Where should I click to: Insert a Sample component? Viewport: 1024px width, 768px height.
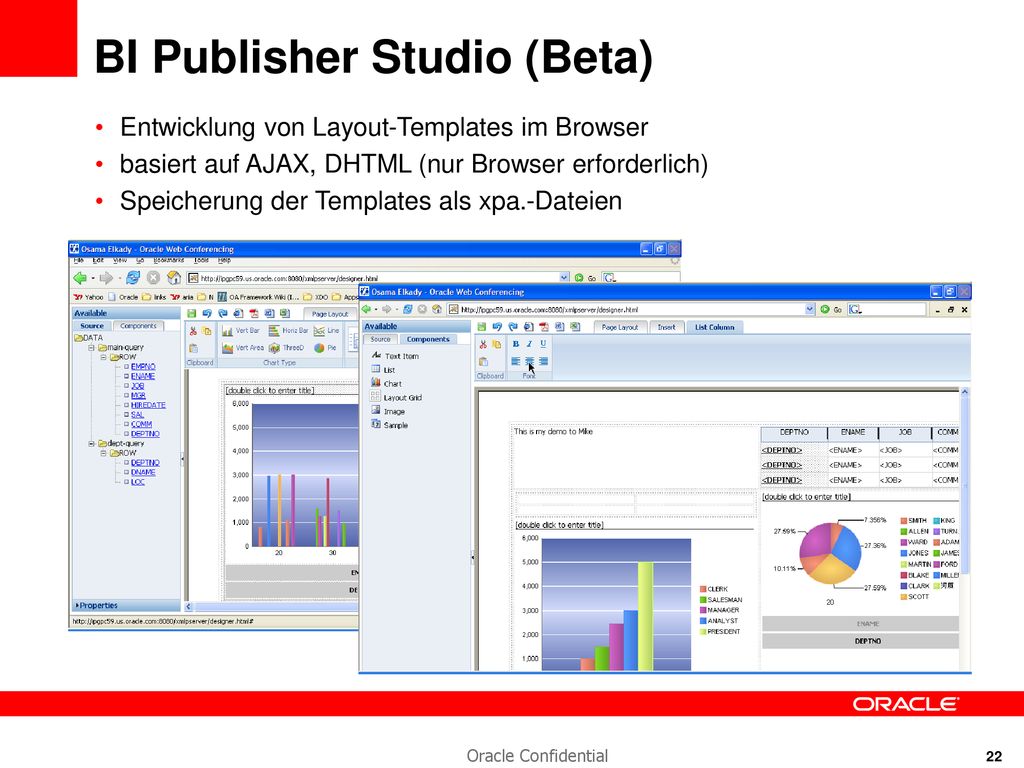click(x=389, y=425)
